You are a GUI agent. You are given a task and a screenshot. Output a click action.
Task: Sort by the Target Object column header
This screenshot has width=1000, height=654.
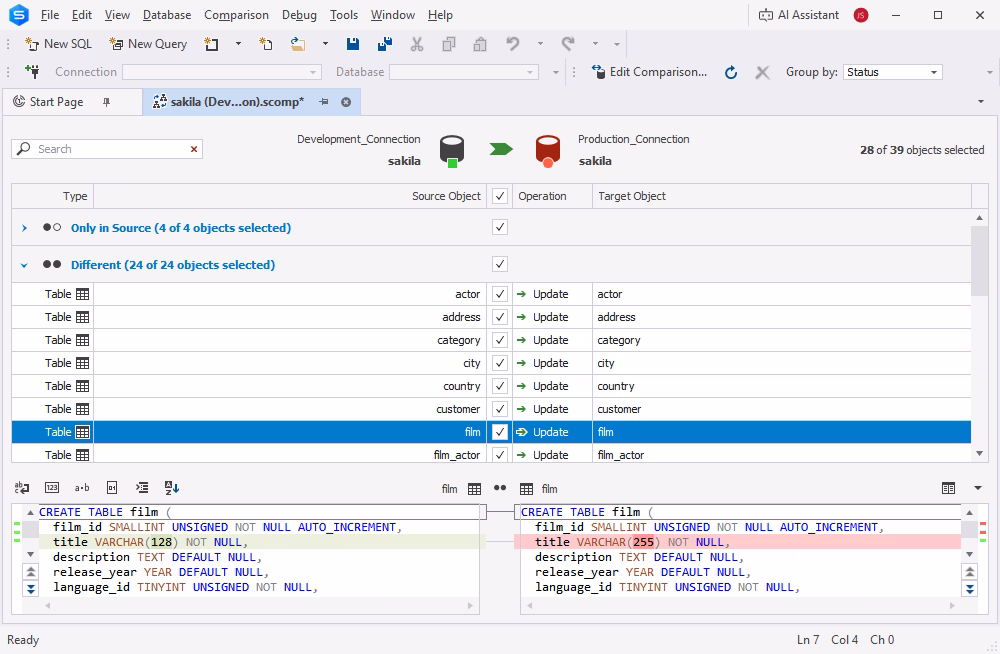tap(782, 196)
